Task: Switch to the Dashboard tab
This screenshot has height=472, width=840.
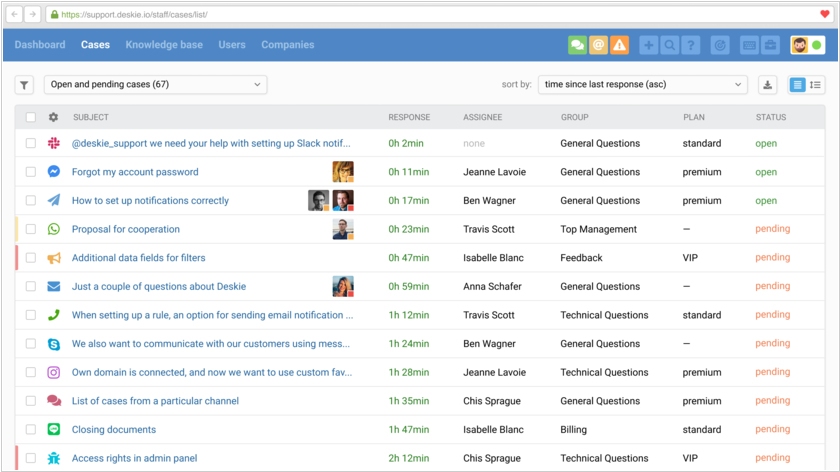Action: 40,45
